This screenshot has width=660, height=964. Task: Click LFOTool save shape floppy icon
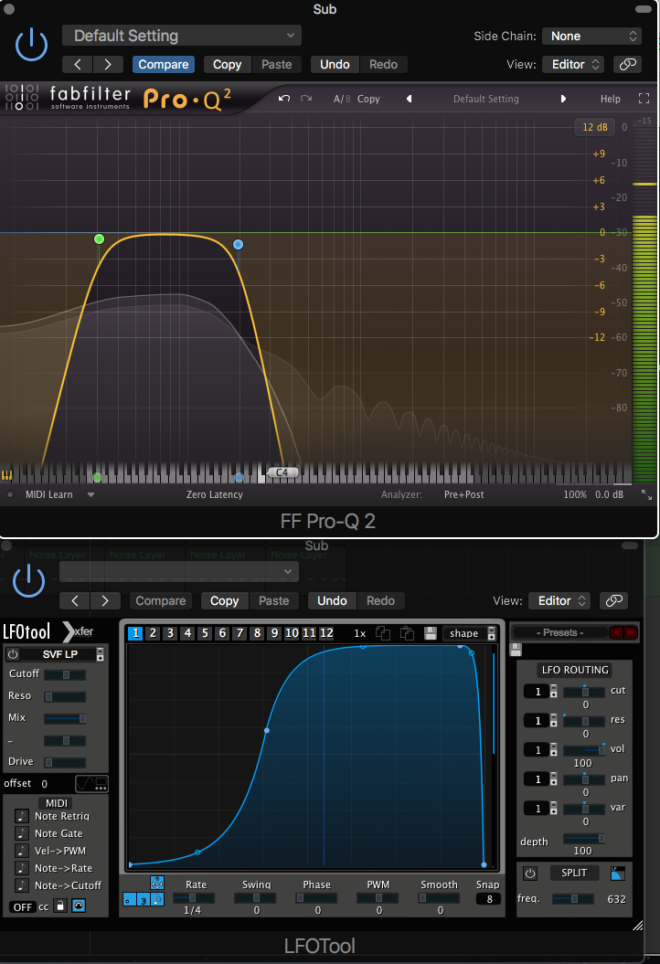[x=430, y=633]
